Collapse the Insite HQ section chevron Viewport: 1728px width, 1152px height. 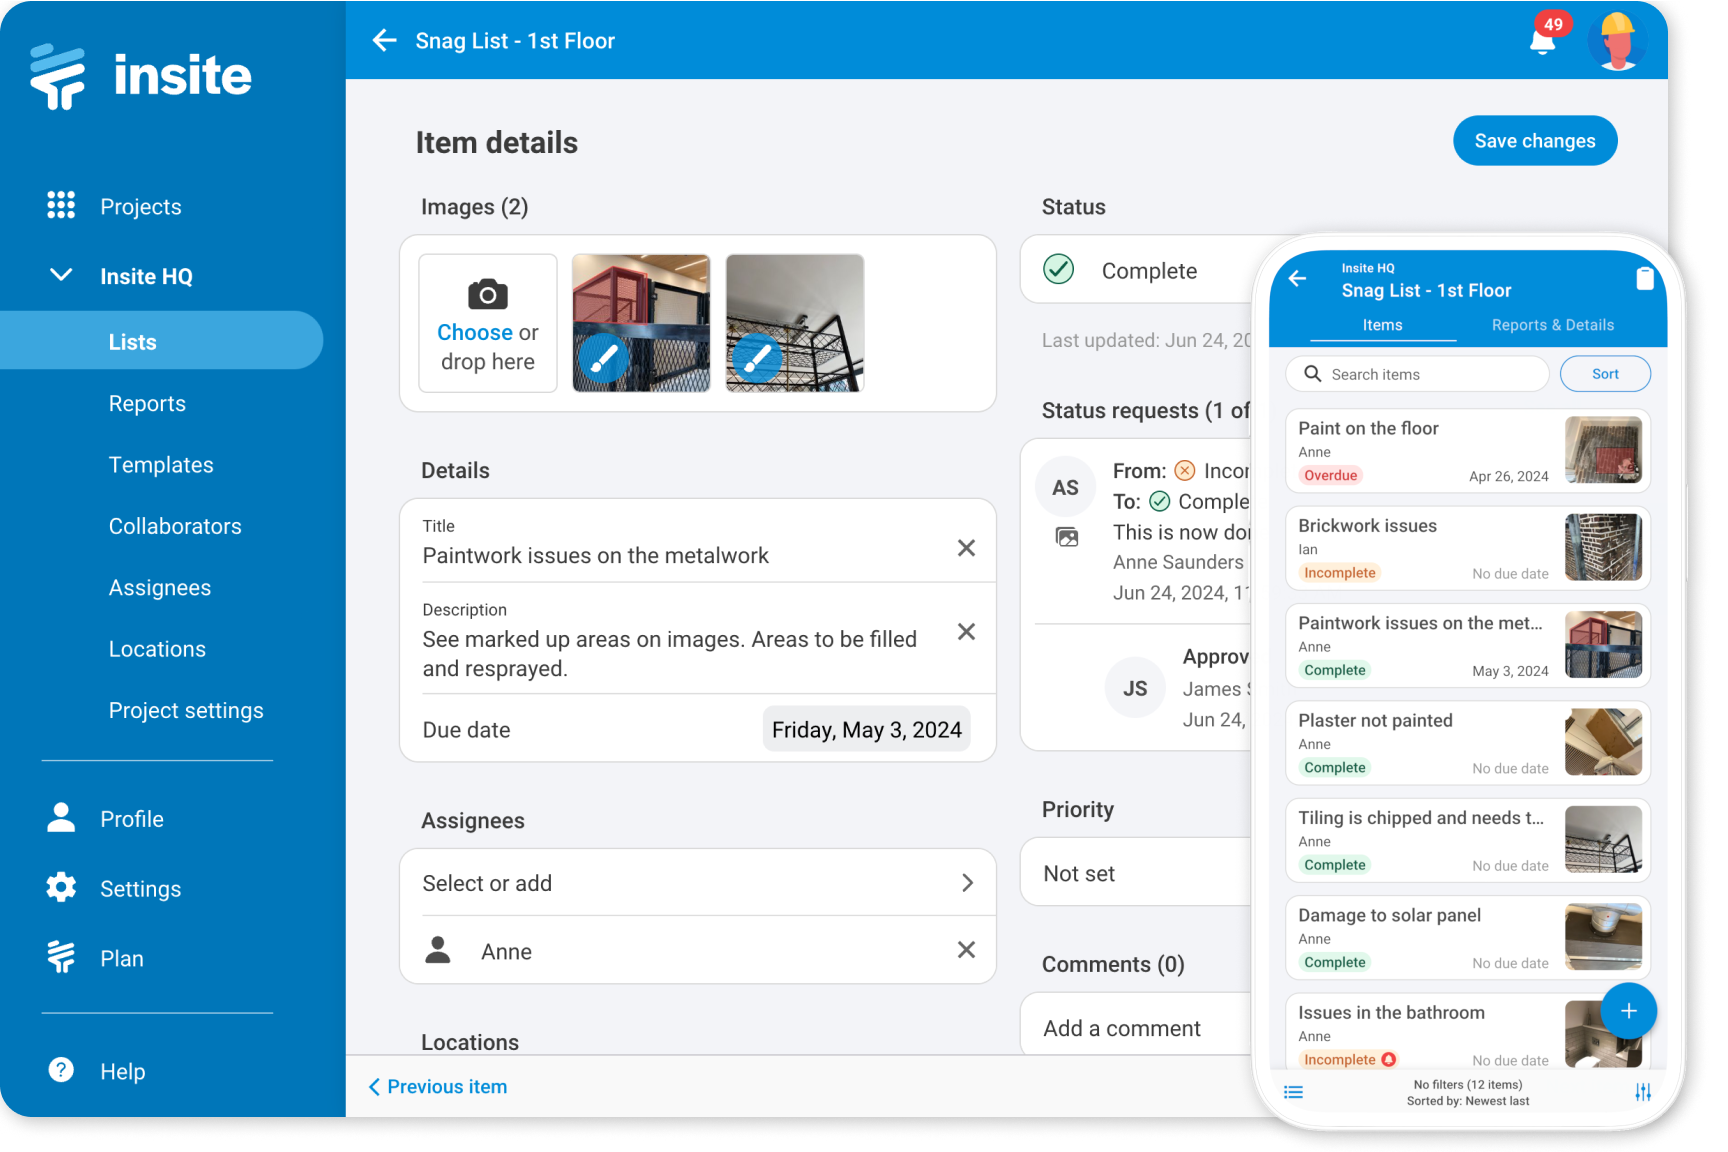click(61, 275)
